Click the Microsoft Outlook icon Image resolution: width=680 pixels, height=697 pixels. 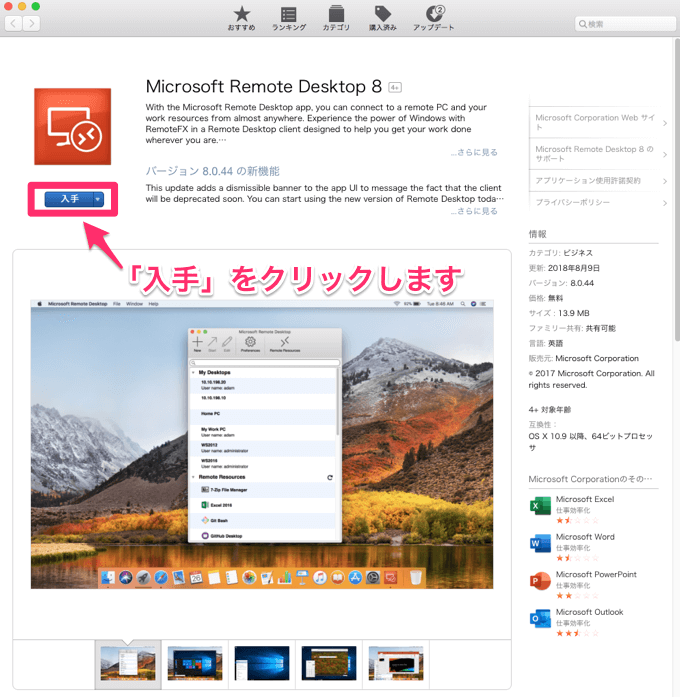[x=540, y=619]
